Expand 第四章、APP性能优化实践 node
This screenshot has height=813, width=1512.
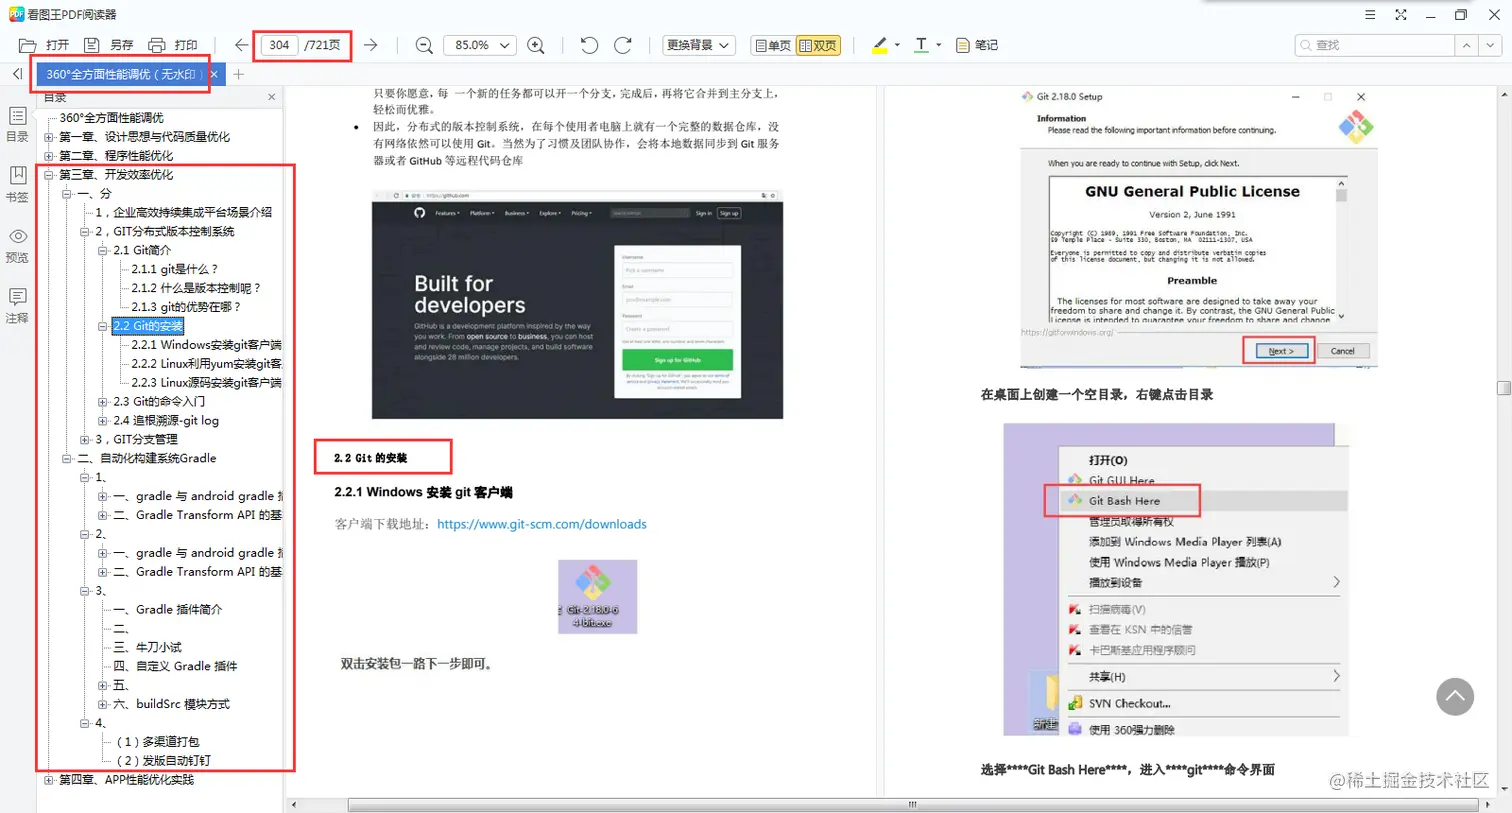tap(49, 780)
